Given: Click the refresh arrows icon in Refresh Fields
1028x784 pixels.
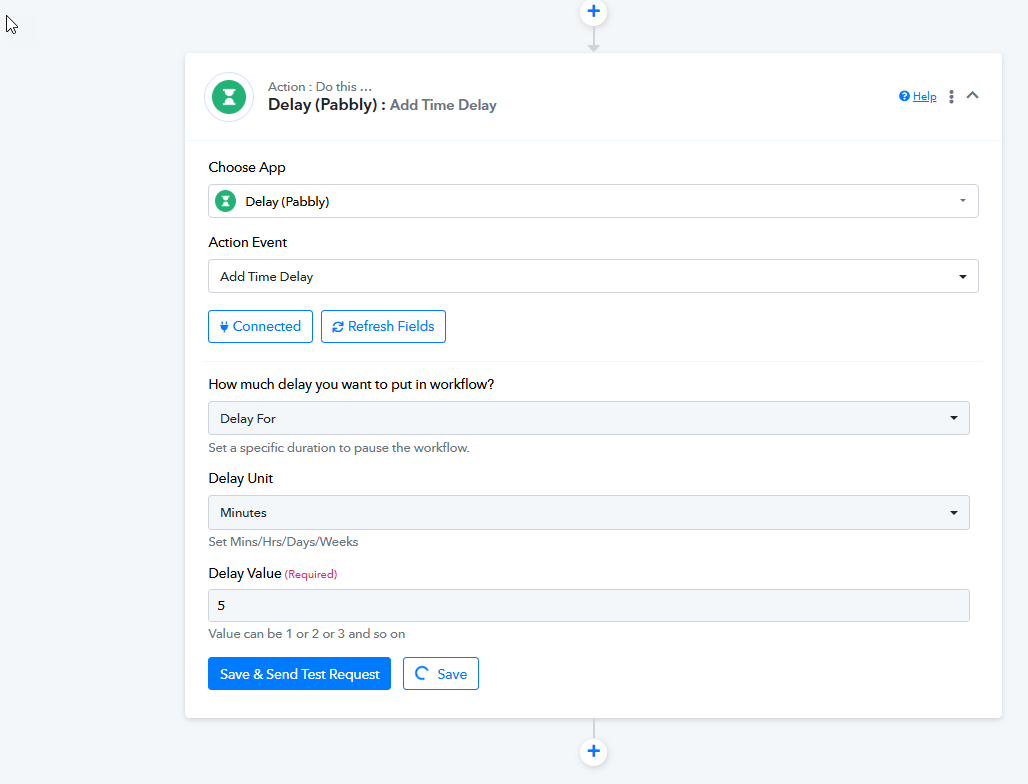Looking at the screenshot, I should [338, 327].
